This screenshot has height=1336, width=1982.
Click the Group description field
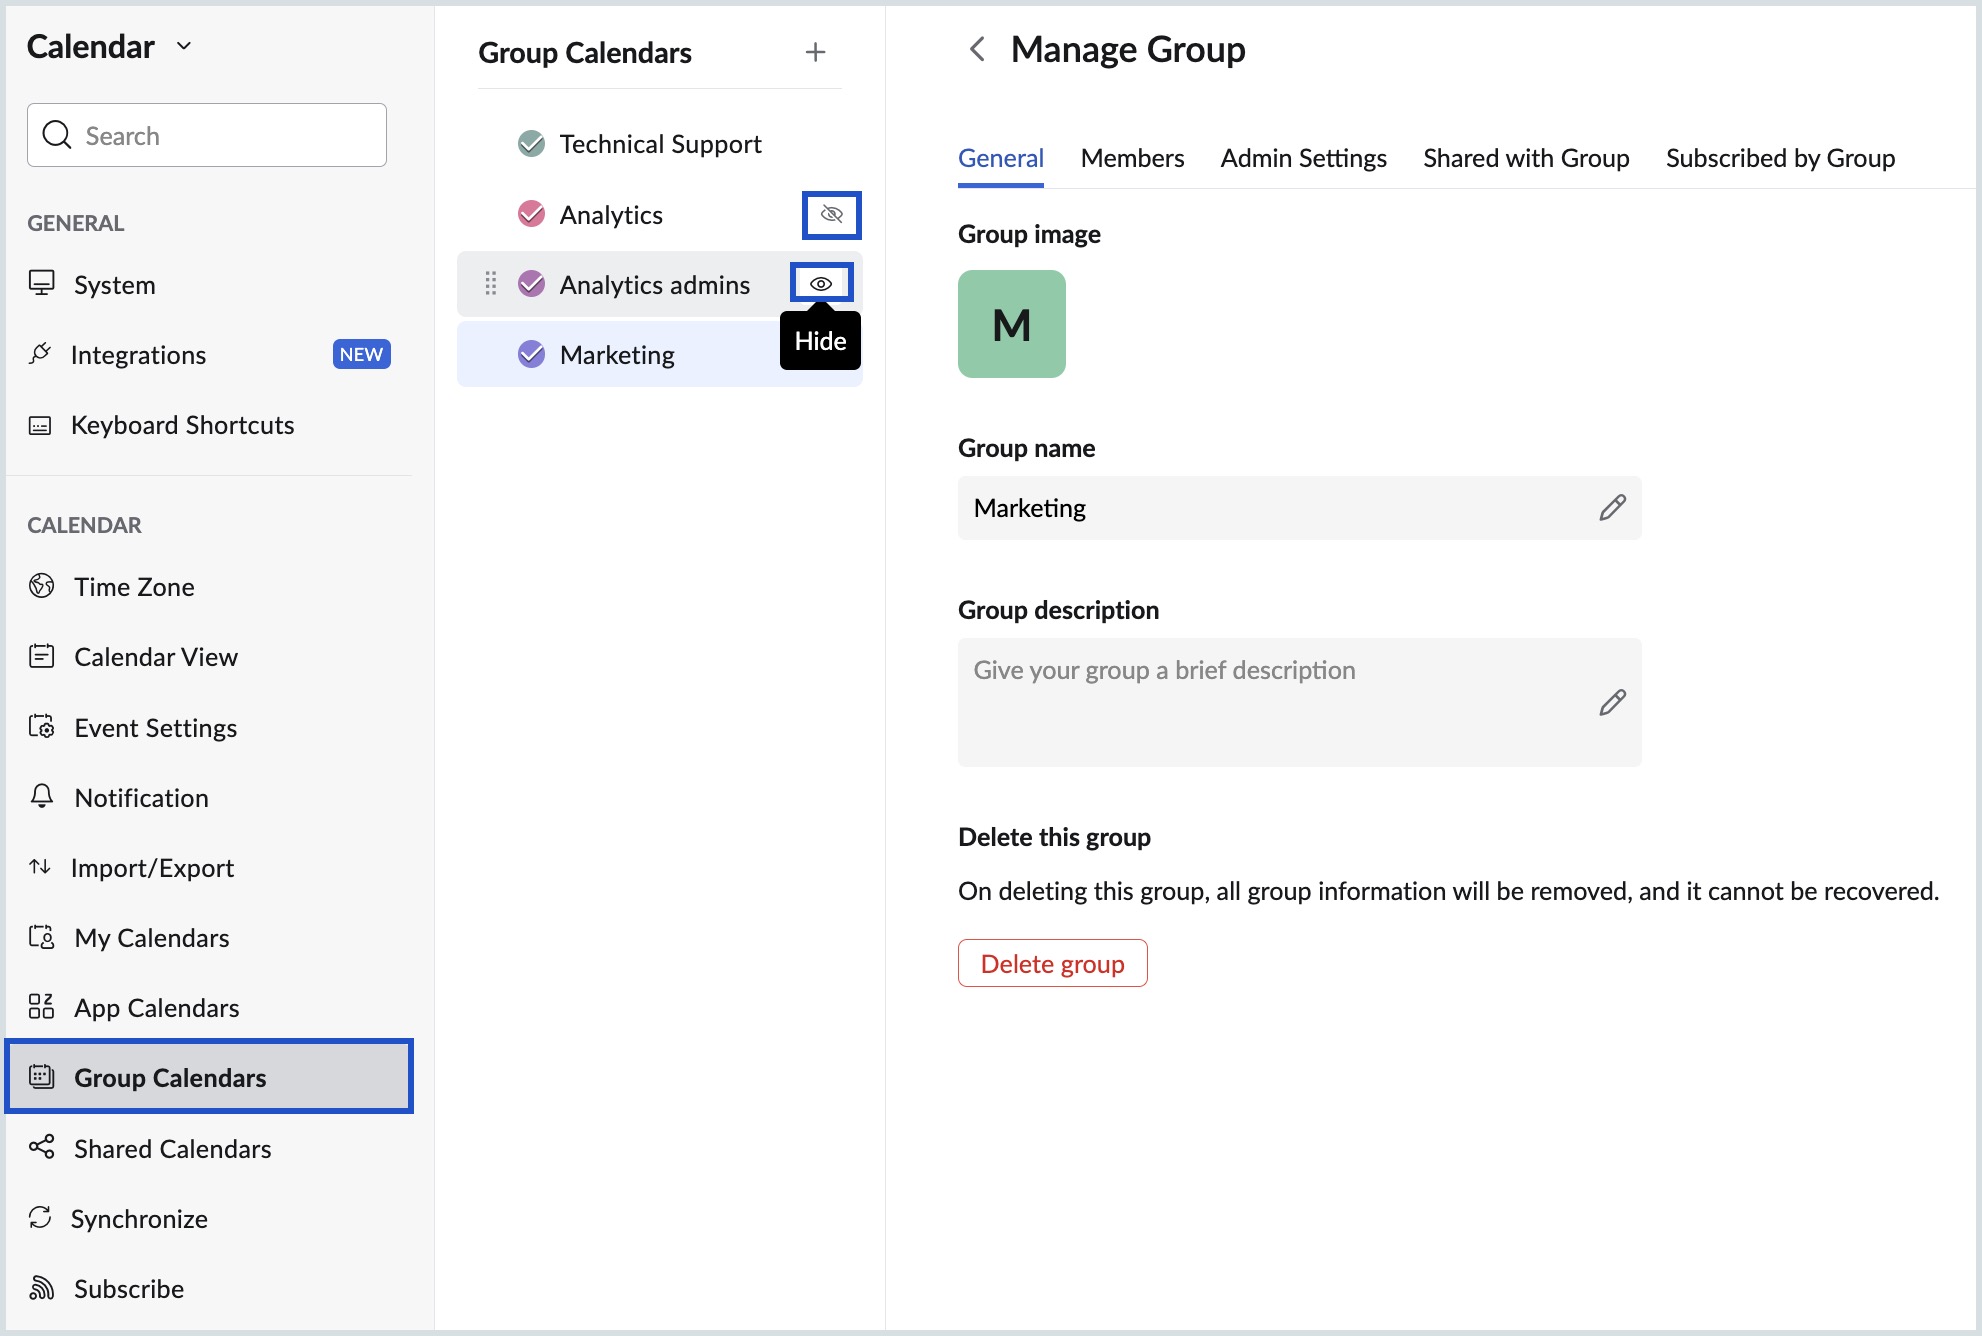tap(1299, 702)
